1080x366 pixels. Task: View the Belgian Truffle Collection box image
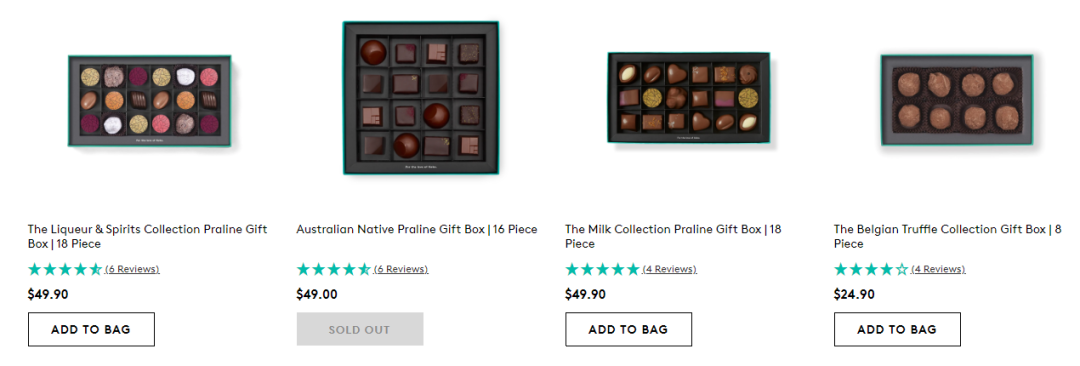pyautogui.click(x=957, y=100)
